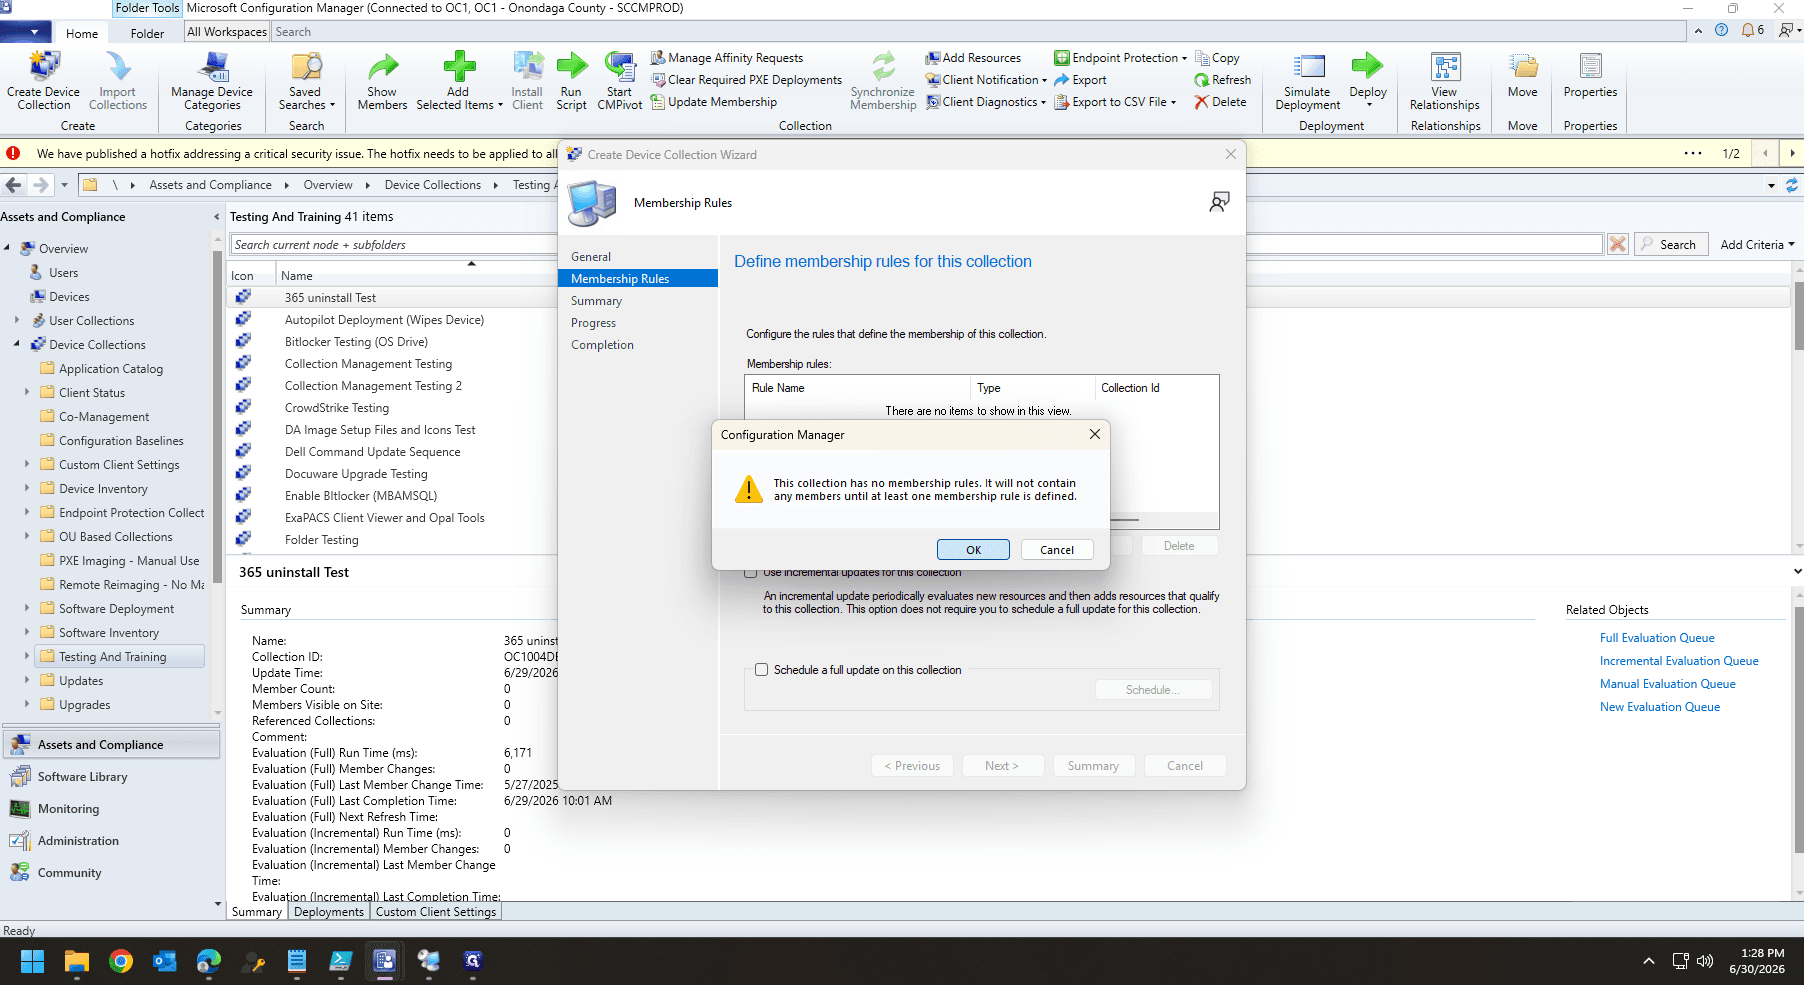Click OK in Configuration Manager dialog
Image resolution: width=1804 pixels, height=985 pixels.
(973, 550)
